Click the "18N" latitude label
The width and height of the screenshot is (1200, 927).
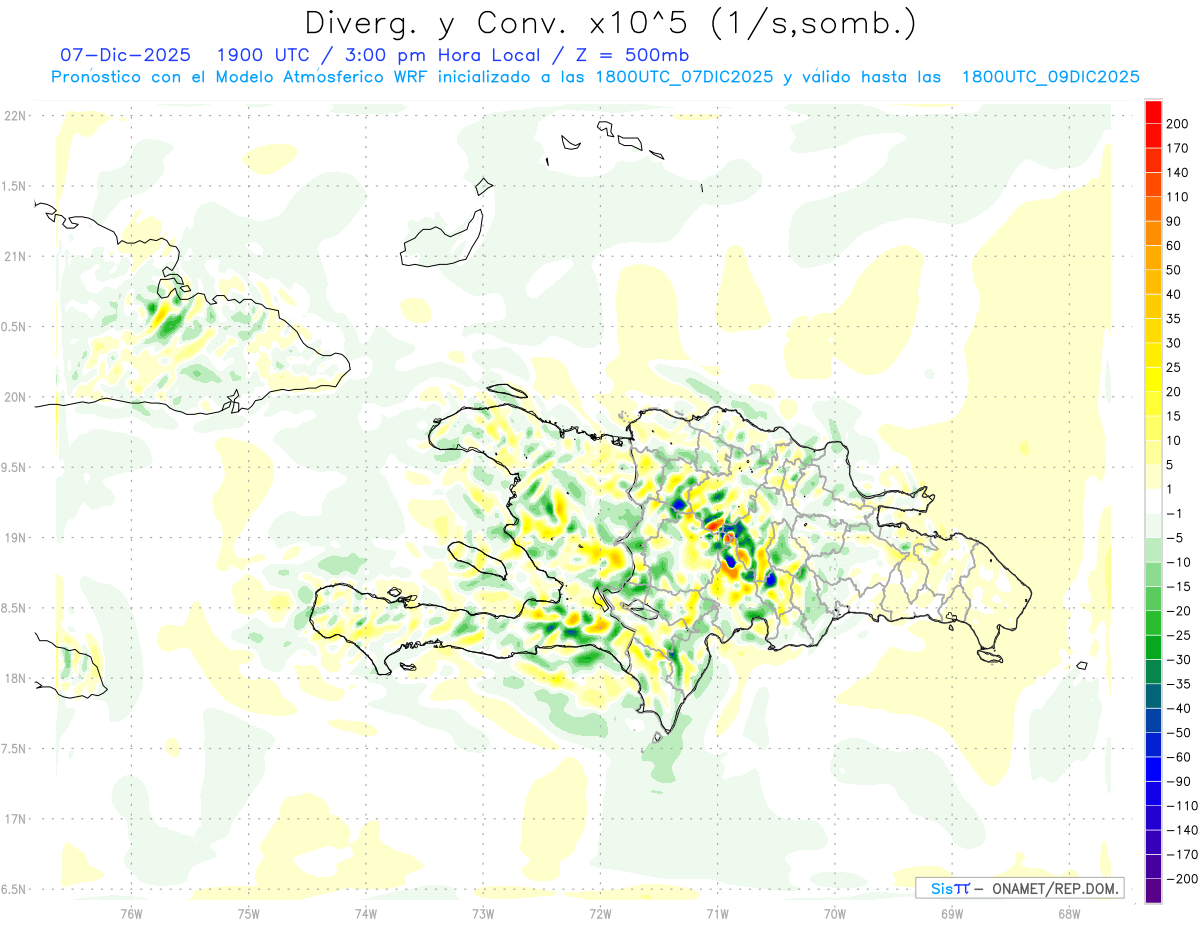16,679
